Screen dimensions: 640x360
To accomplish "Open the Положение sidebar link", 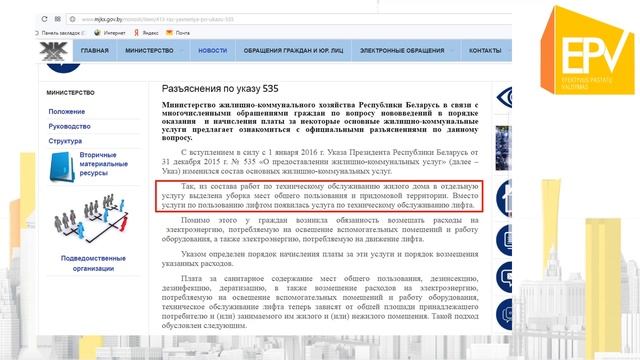I will coord(67,111).
